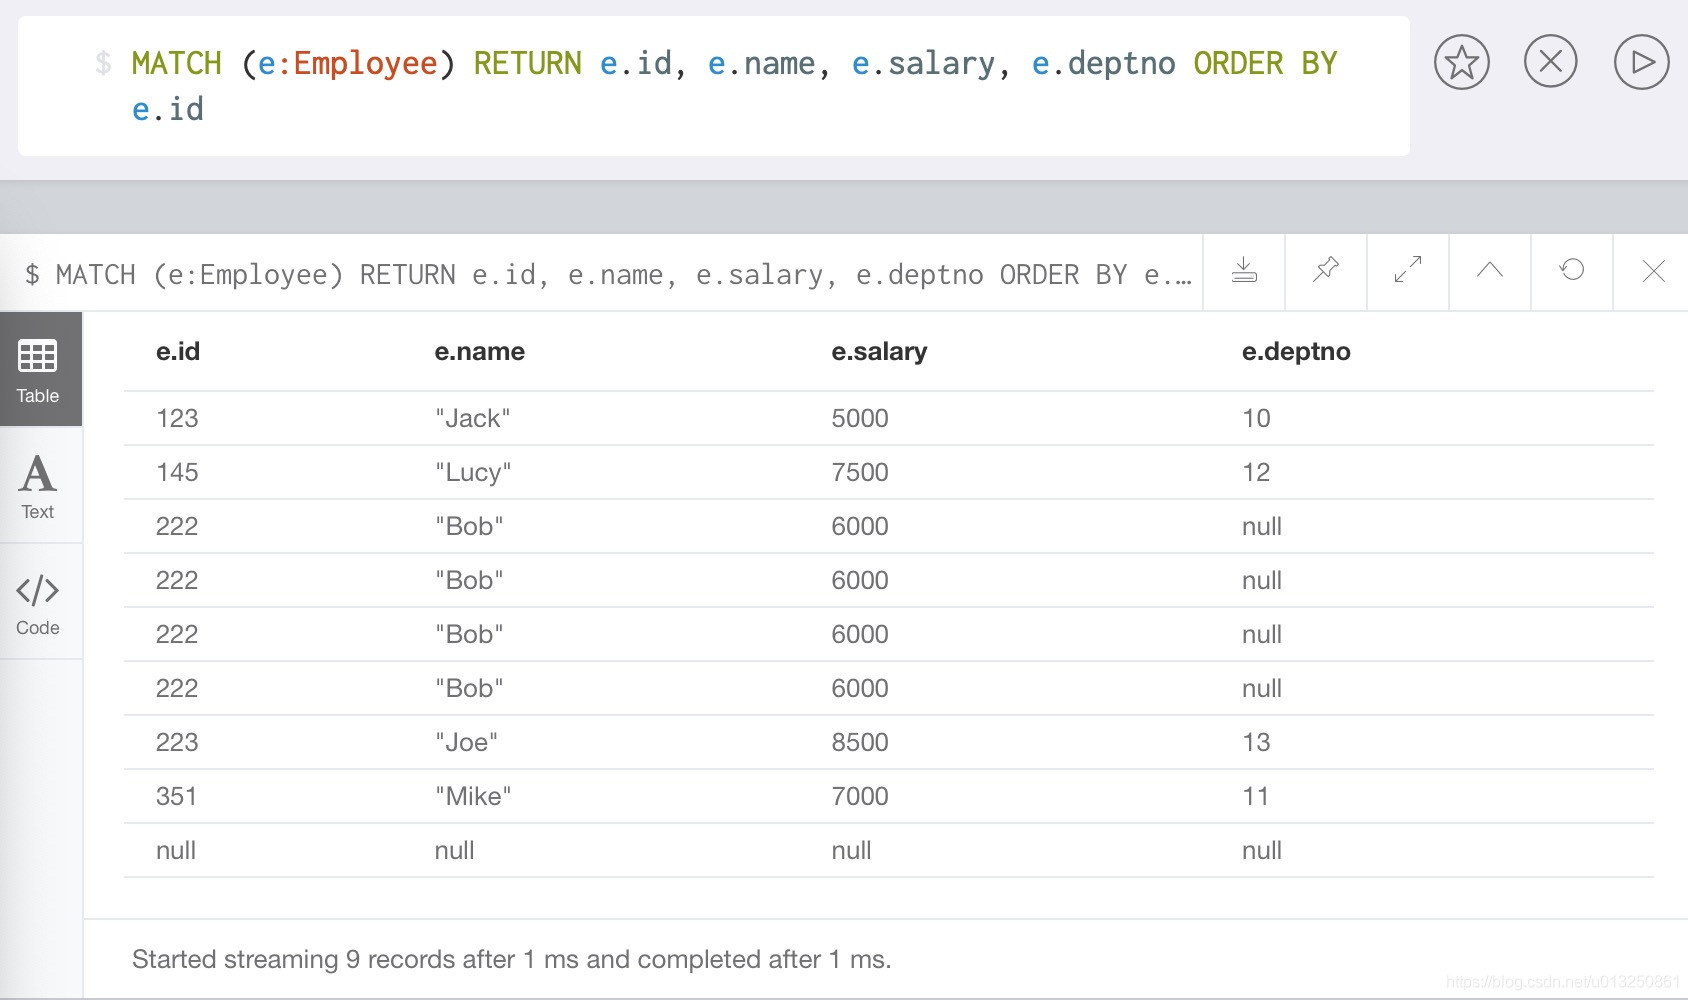Screen dimensions: 1688x1000
Task: Pin the result frame
Action: pos(1326,270)
